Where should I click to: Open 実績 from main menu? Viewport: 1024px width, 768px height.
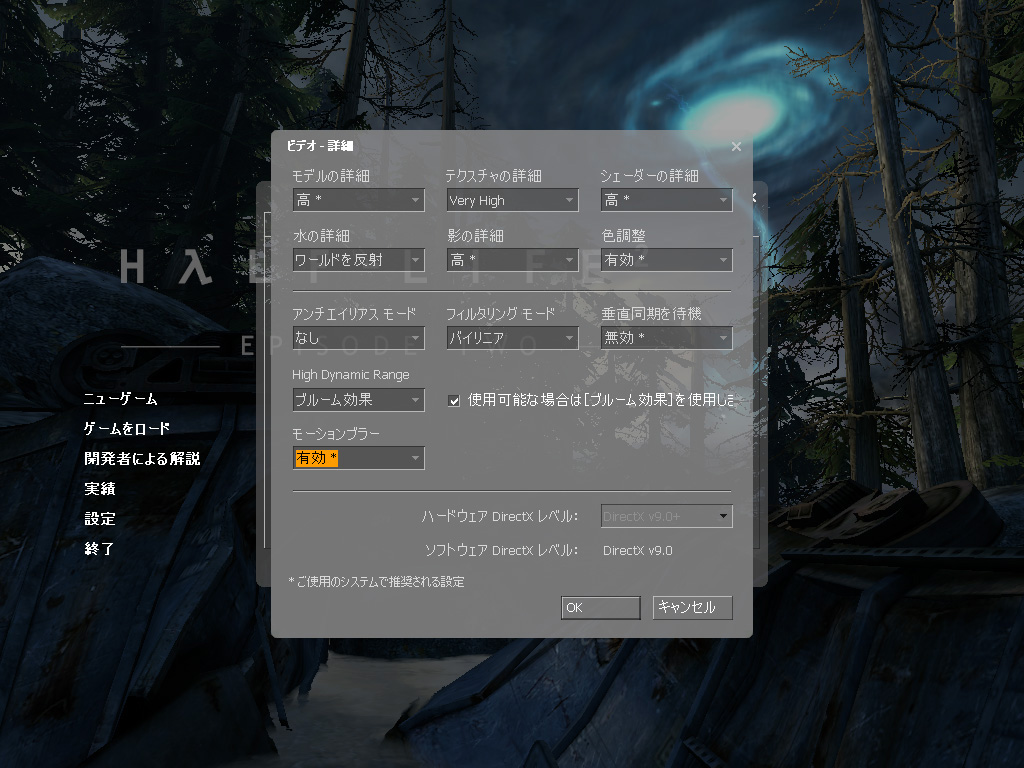100,488
